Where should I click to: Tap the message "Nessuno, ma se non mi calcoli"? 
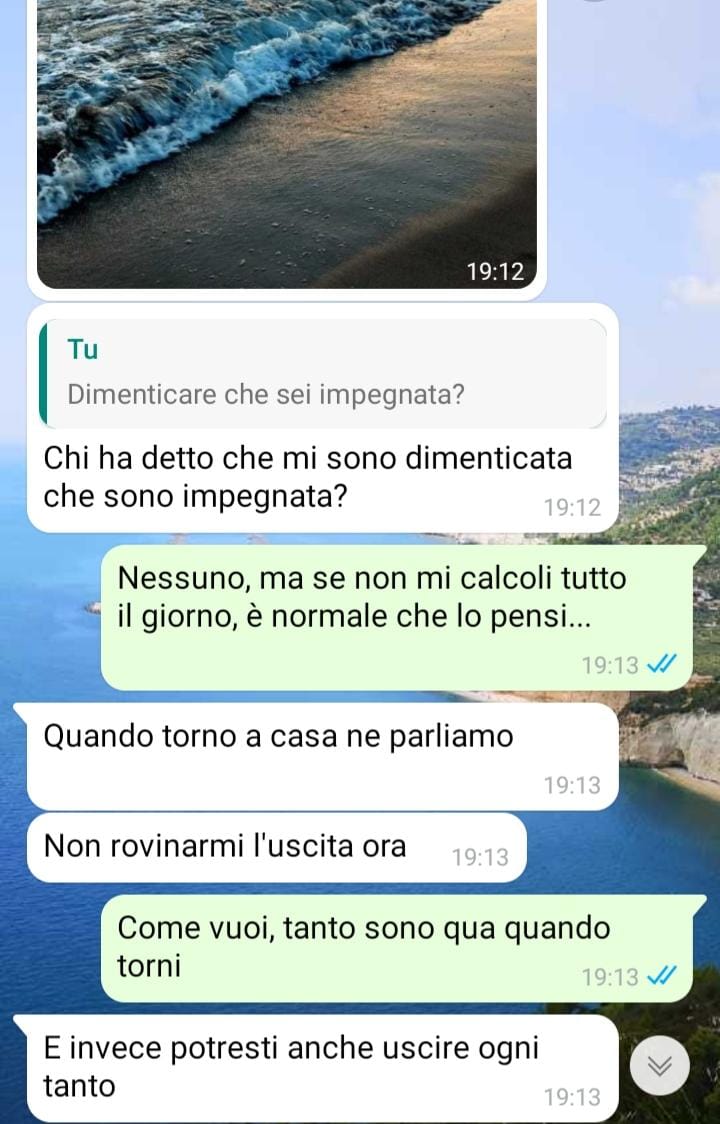click(397, 617)
